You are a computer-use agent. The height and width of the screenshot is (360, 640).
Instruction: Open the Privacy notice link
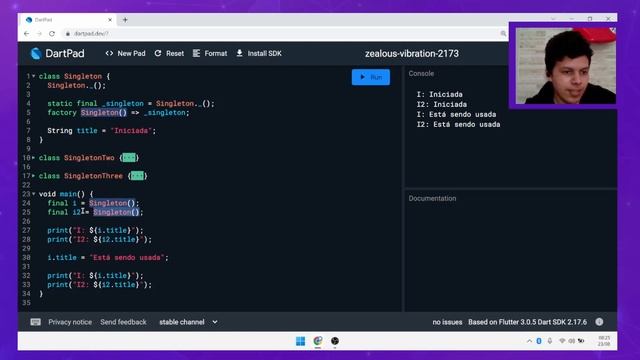pyautogui.click(x=70, y=322)
